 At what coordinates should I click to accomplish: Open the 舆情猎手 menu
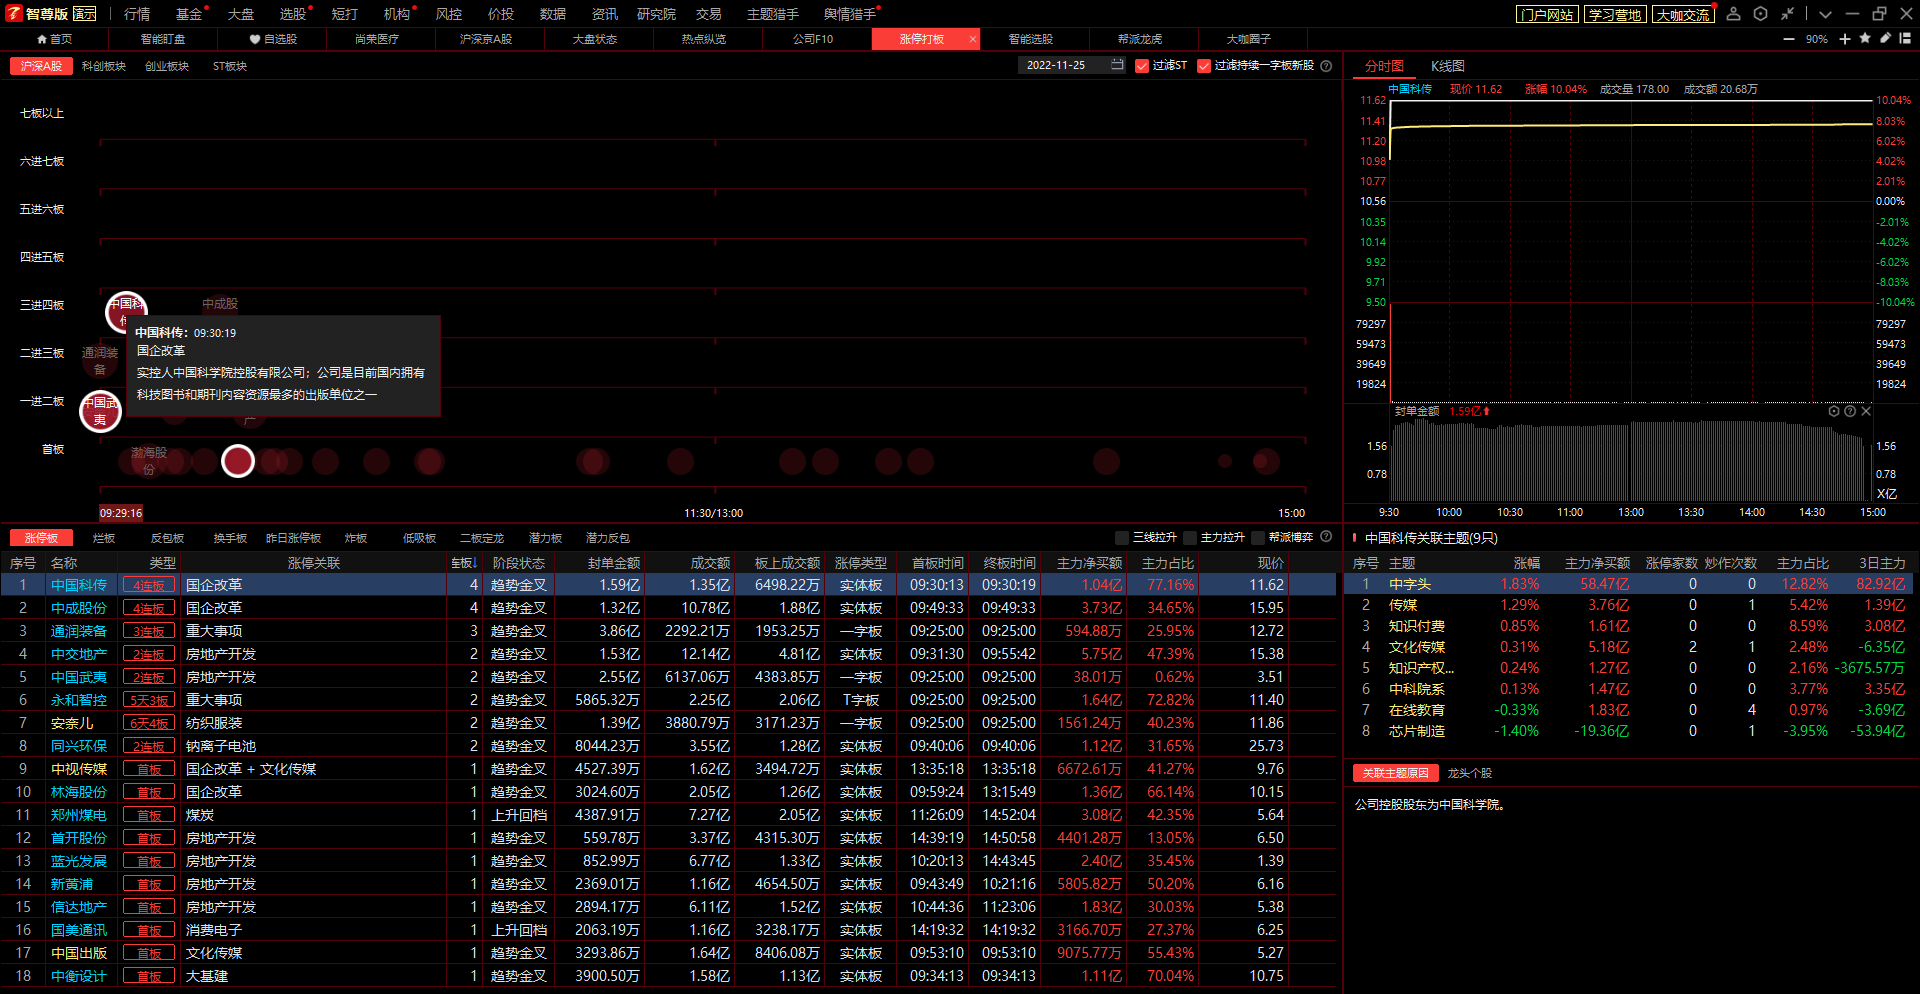point(850,14)
